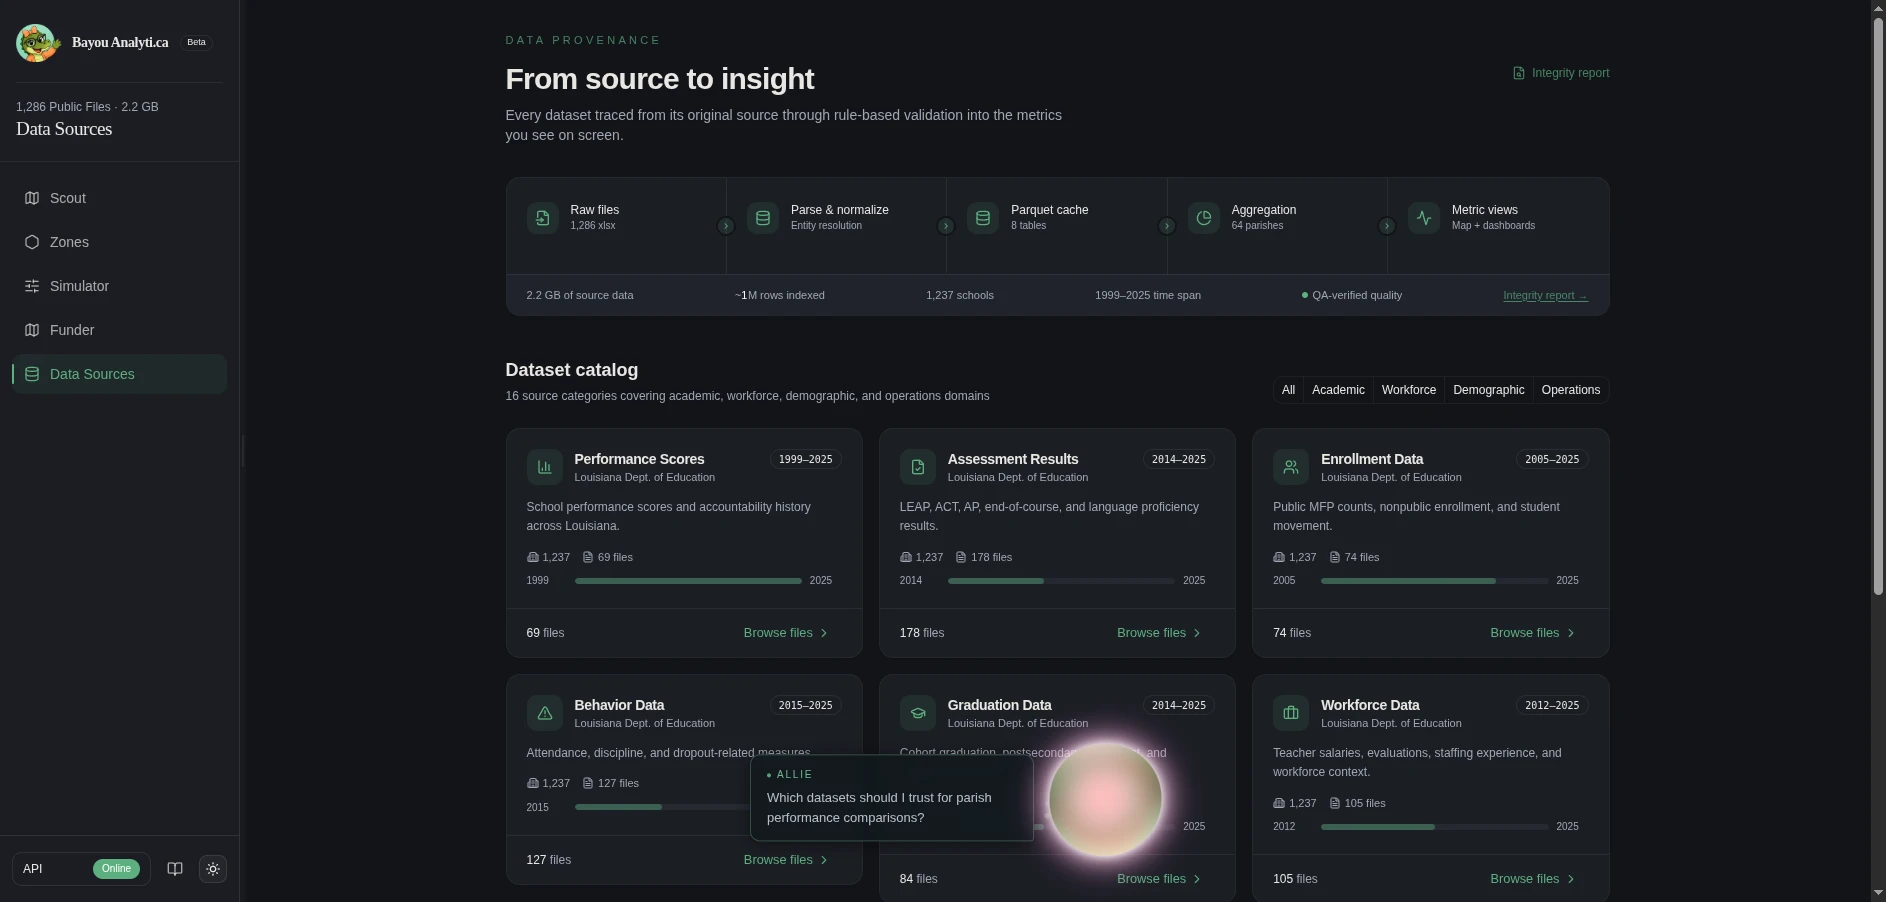The height and width of the screenshot is (902, 1886).
Task: Browse files for Assessment Results
Action: [x=1159, y=633]
